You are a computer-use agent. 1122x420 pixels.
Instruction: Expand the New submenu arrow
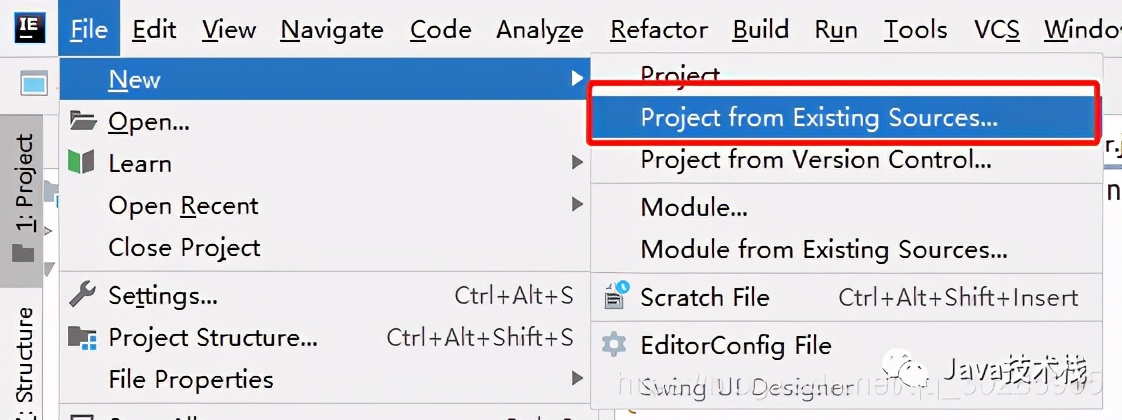(x=576, y=79)
